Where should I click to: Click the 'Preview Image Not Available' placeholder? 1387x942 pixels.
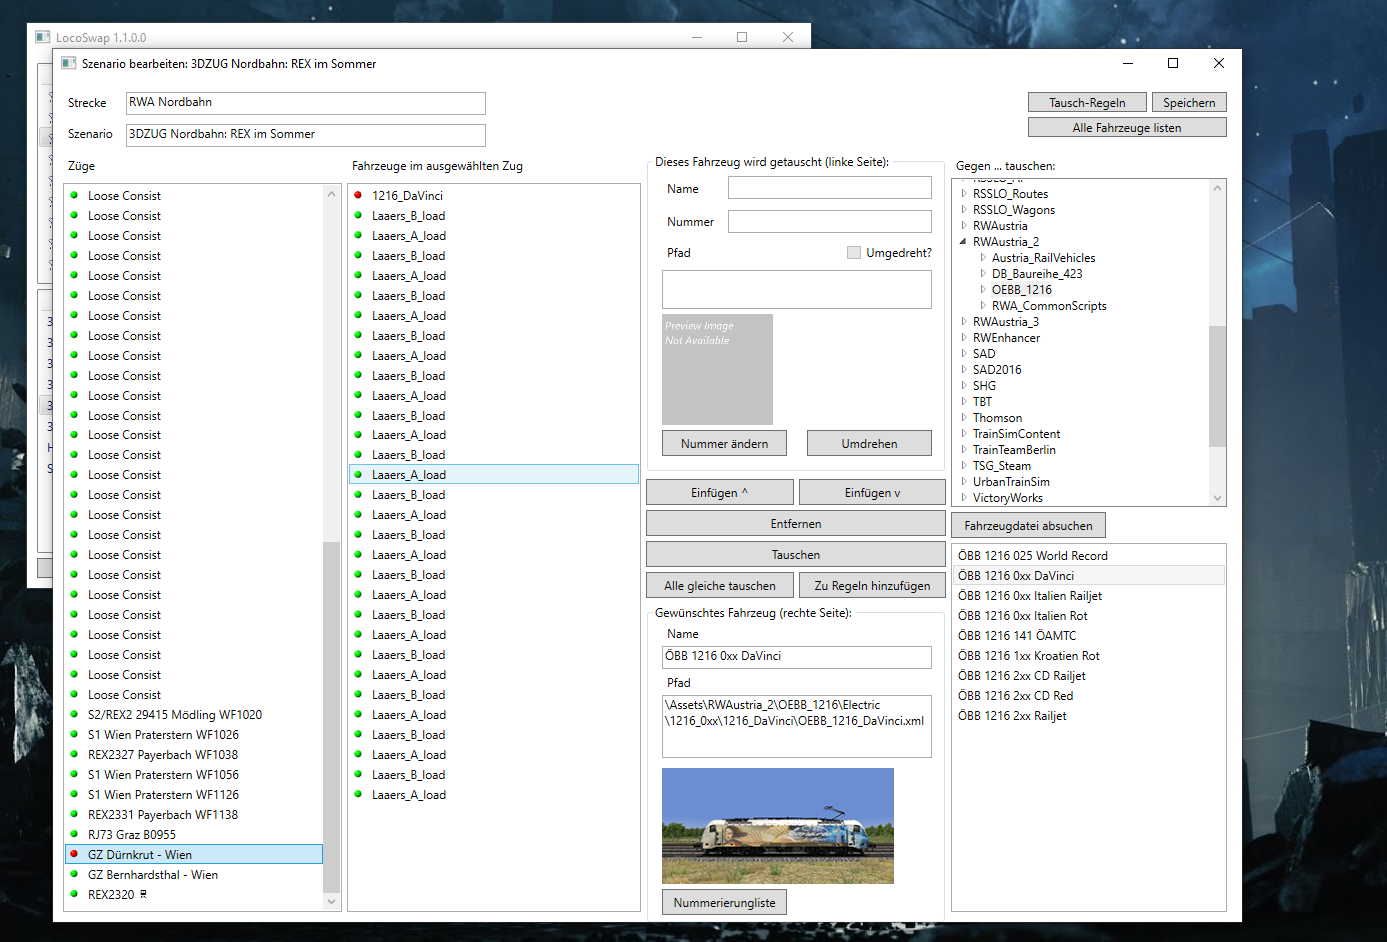point(717,369)
